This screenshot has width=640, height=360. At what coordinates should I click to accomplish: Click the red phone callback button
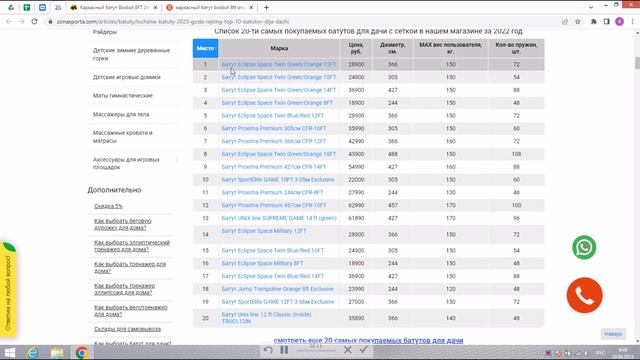584,295
